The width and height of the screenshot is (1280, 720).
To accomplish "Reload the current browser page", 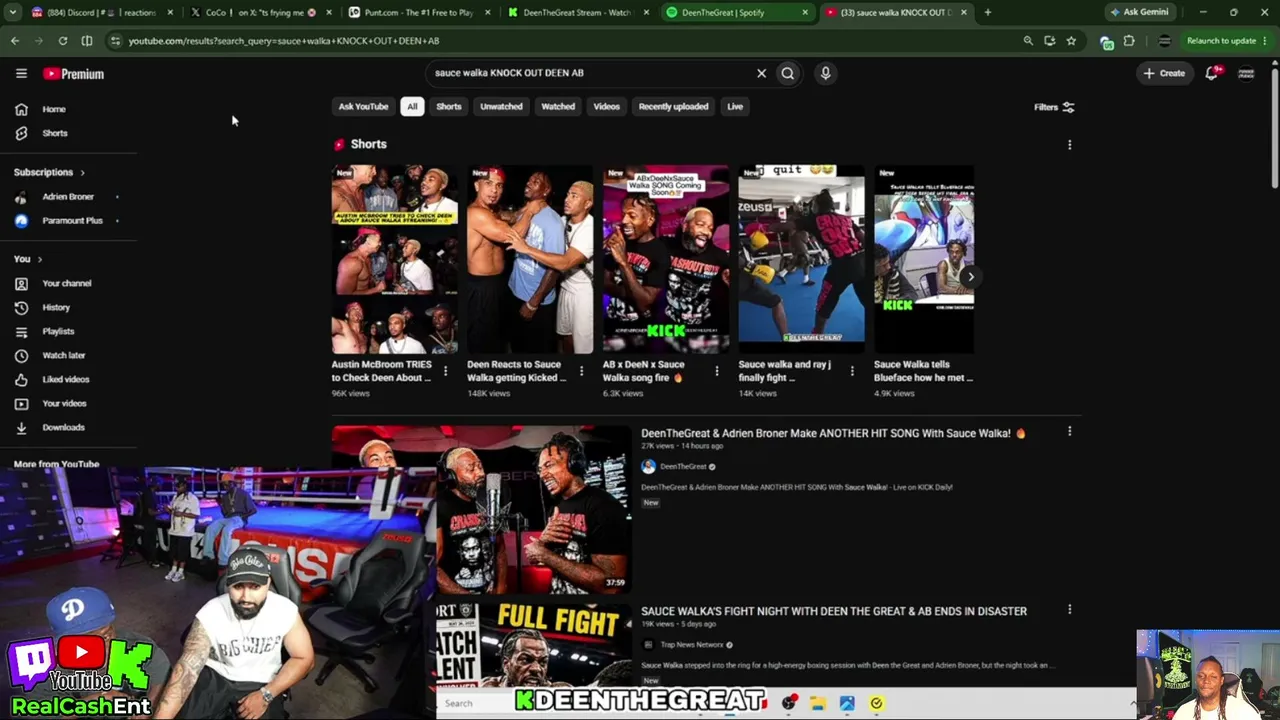I will pos(63,41).
